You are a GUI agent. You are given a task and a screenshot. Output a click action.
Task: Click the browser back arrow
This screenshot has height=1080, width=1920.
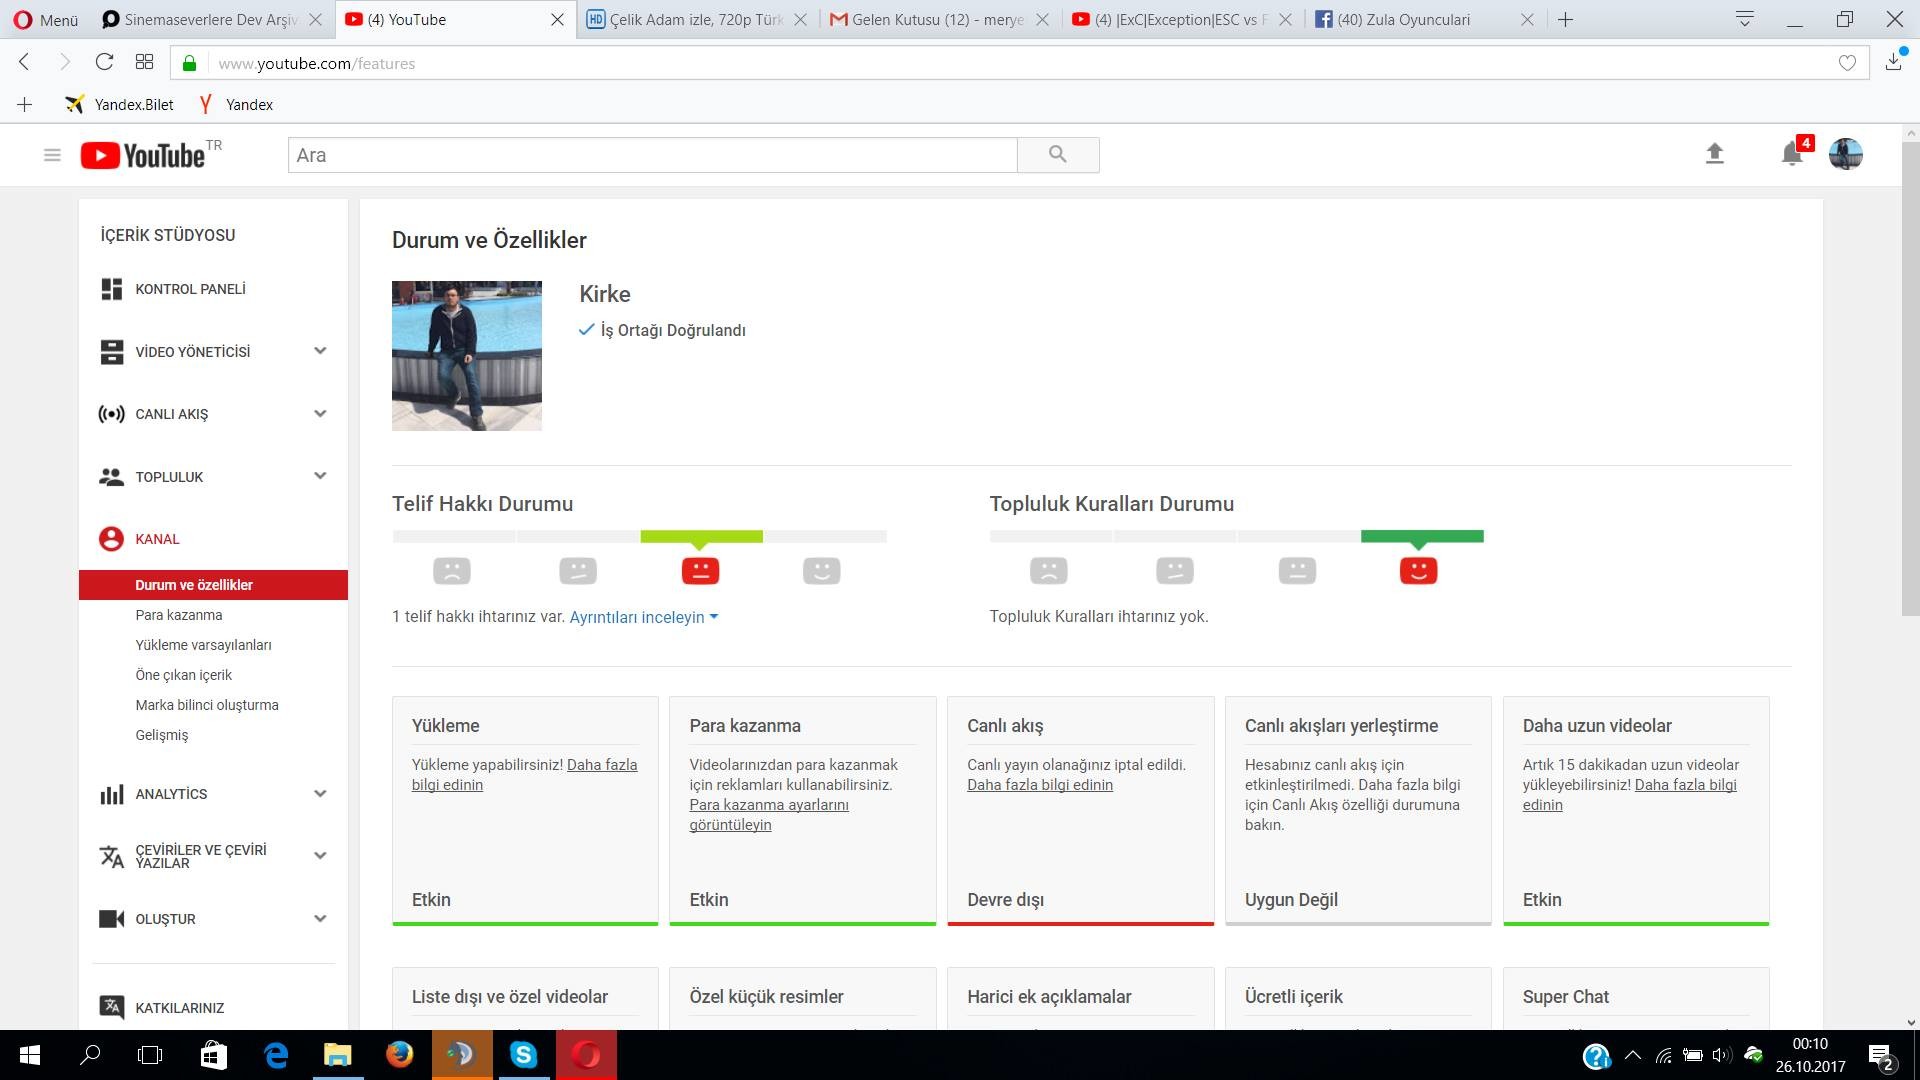pos(25,62)
